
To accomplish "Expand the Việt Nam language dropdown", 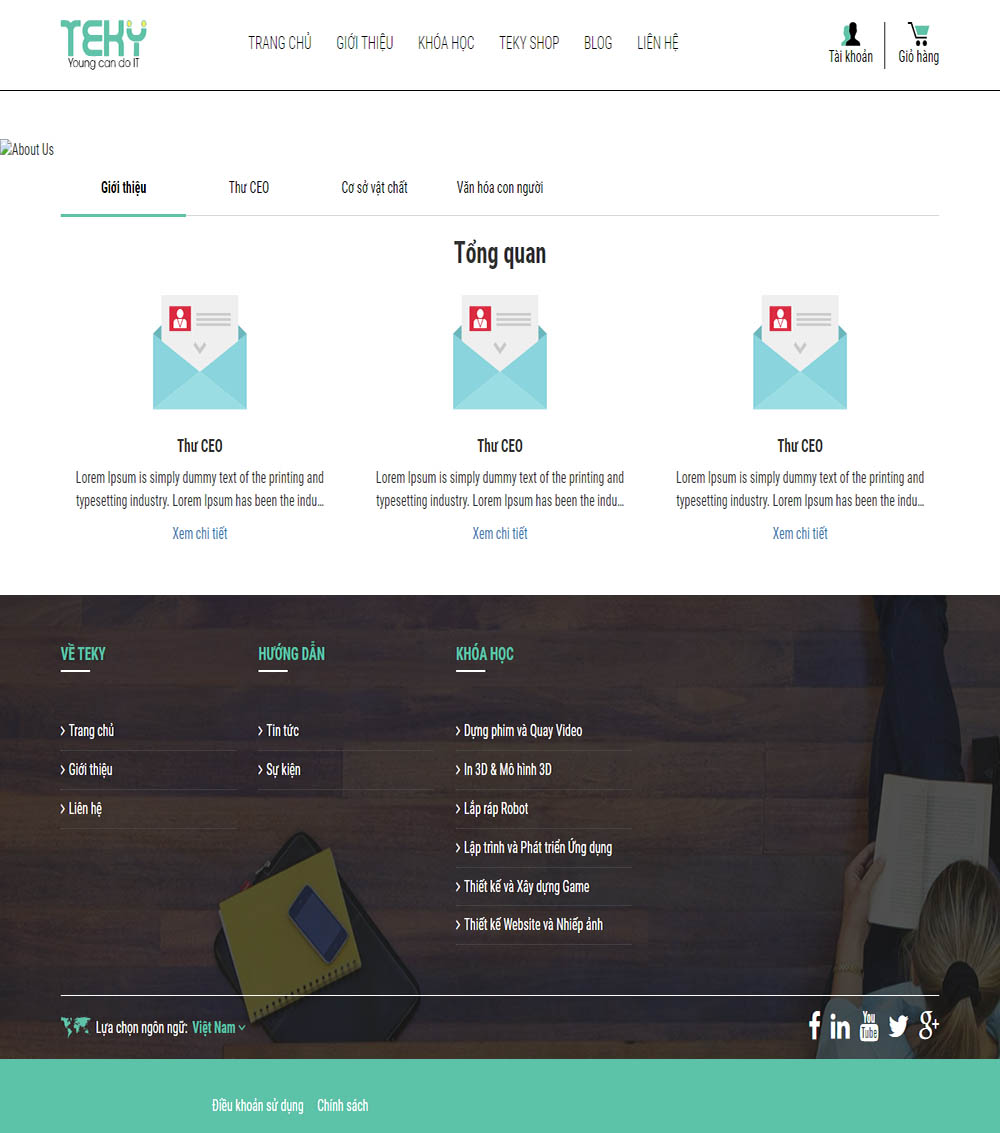I will point(218,1028).
